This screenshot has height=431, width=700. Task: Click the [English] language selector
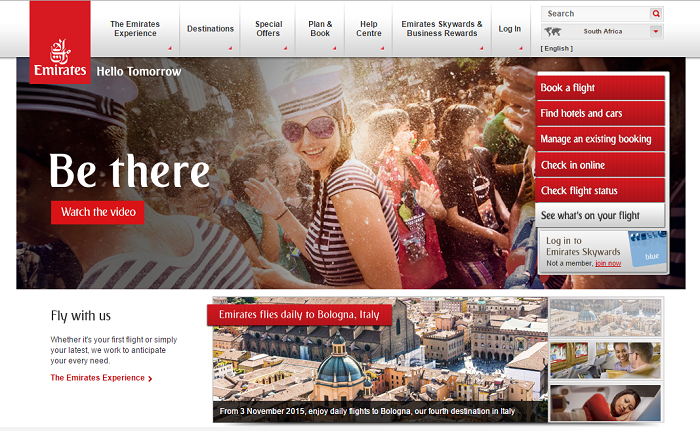557,48
